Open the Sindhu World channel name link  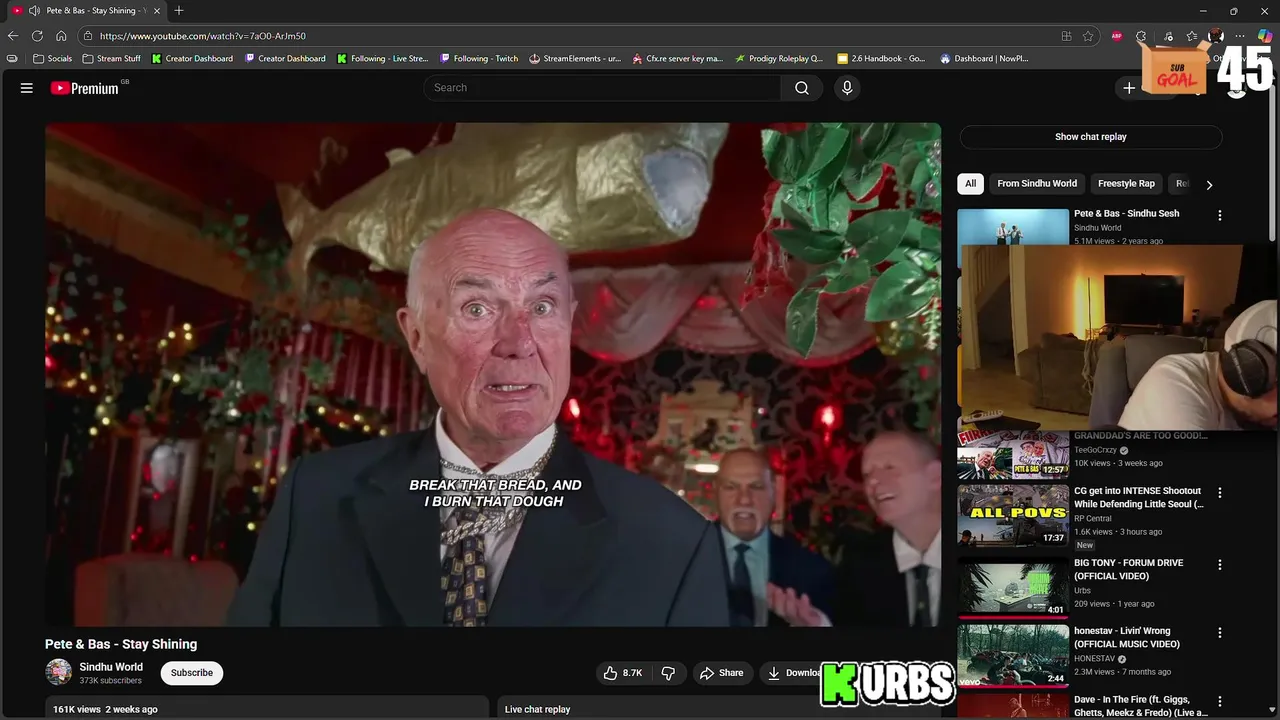111,667
